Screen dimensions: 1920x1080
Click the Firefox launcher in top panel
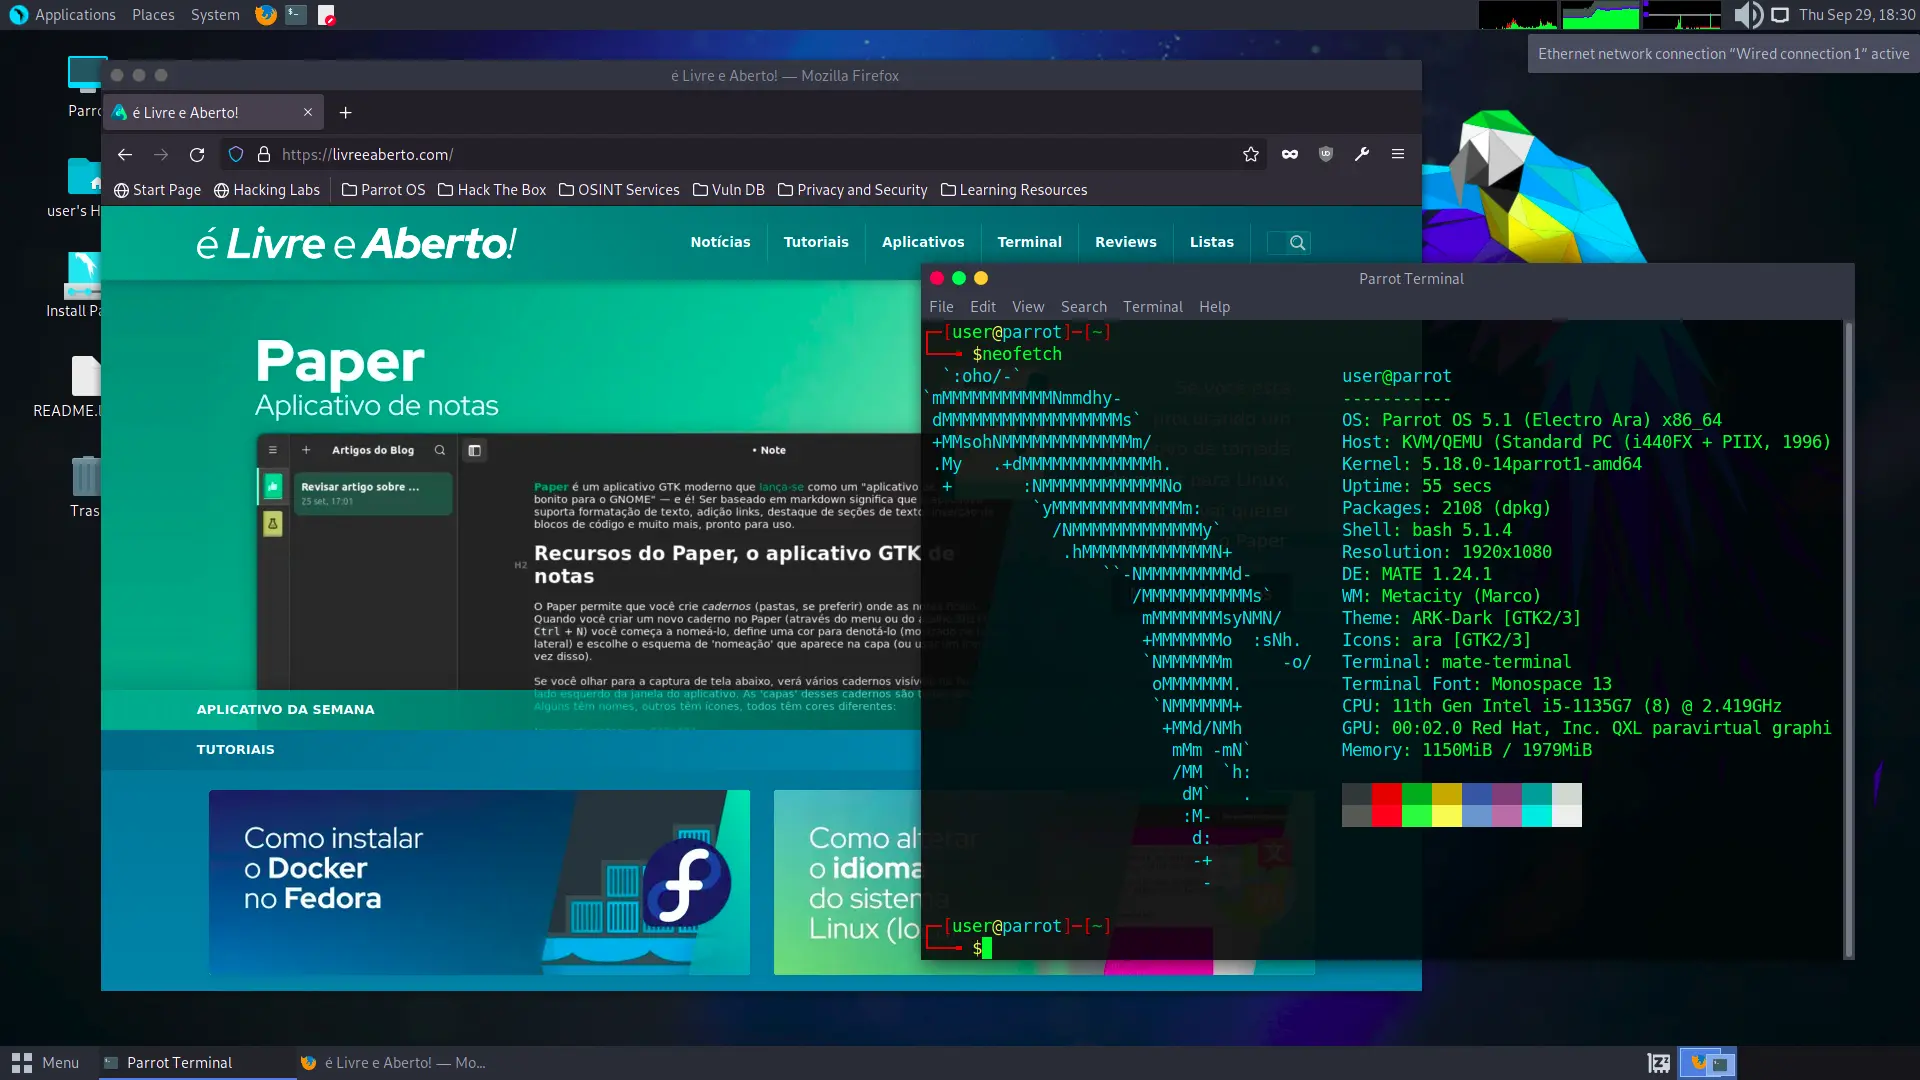(x=265, y=15)
